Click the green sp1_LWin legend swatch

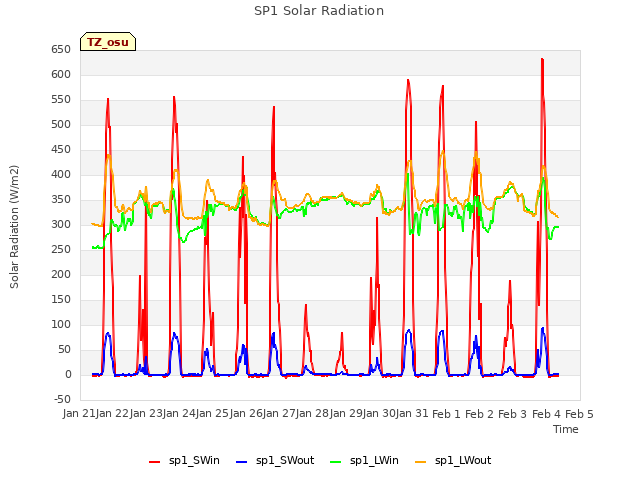tap(335, 462)
